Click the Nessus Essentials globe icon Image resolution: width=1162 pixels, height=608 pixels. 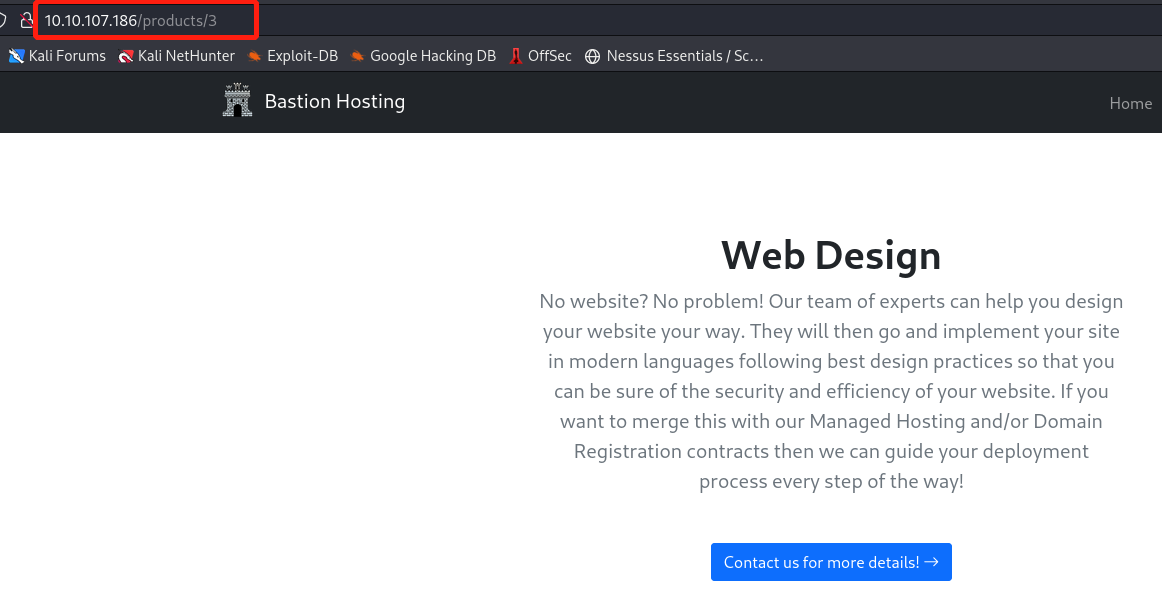pyautogui.click(x=593, y=56)
